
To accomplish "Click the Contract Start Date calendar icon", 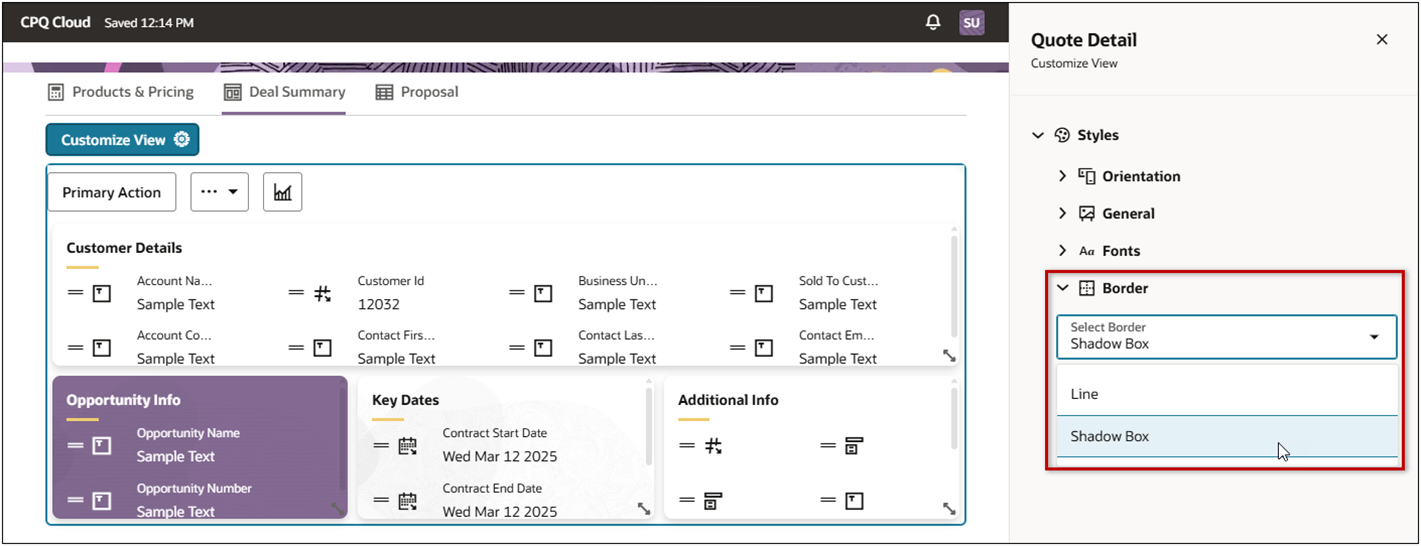I will coord(408,446).
